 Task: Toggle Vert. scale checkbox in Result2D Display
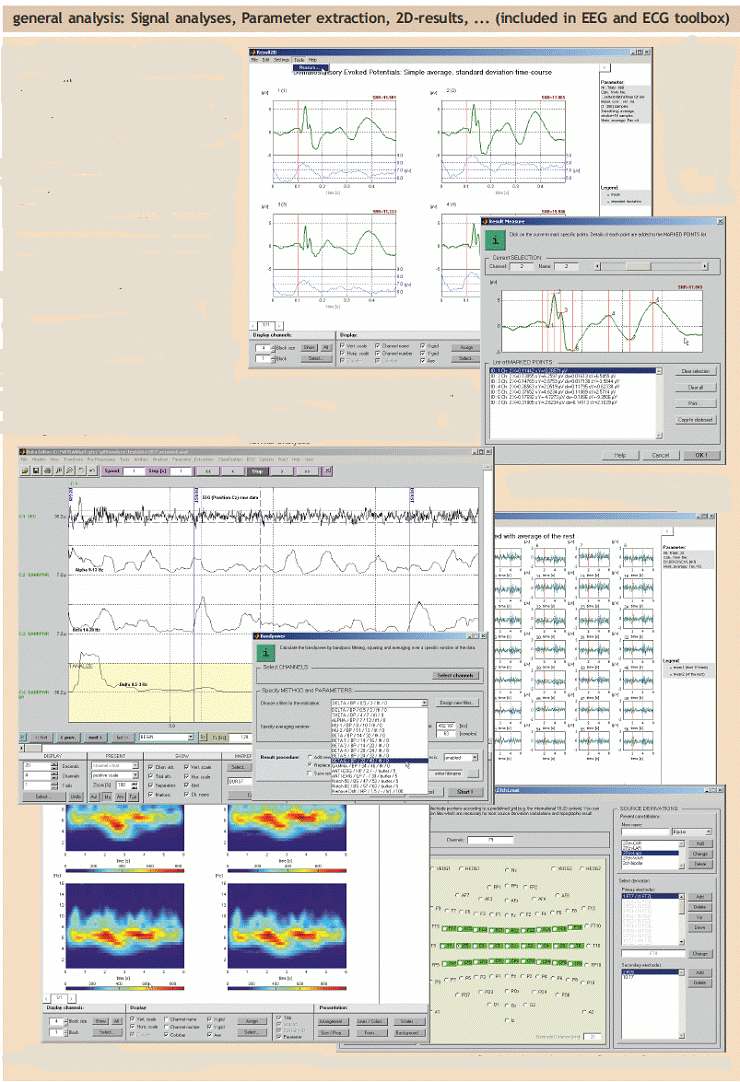pyautogui.click(x=342, y=346)
